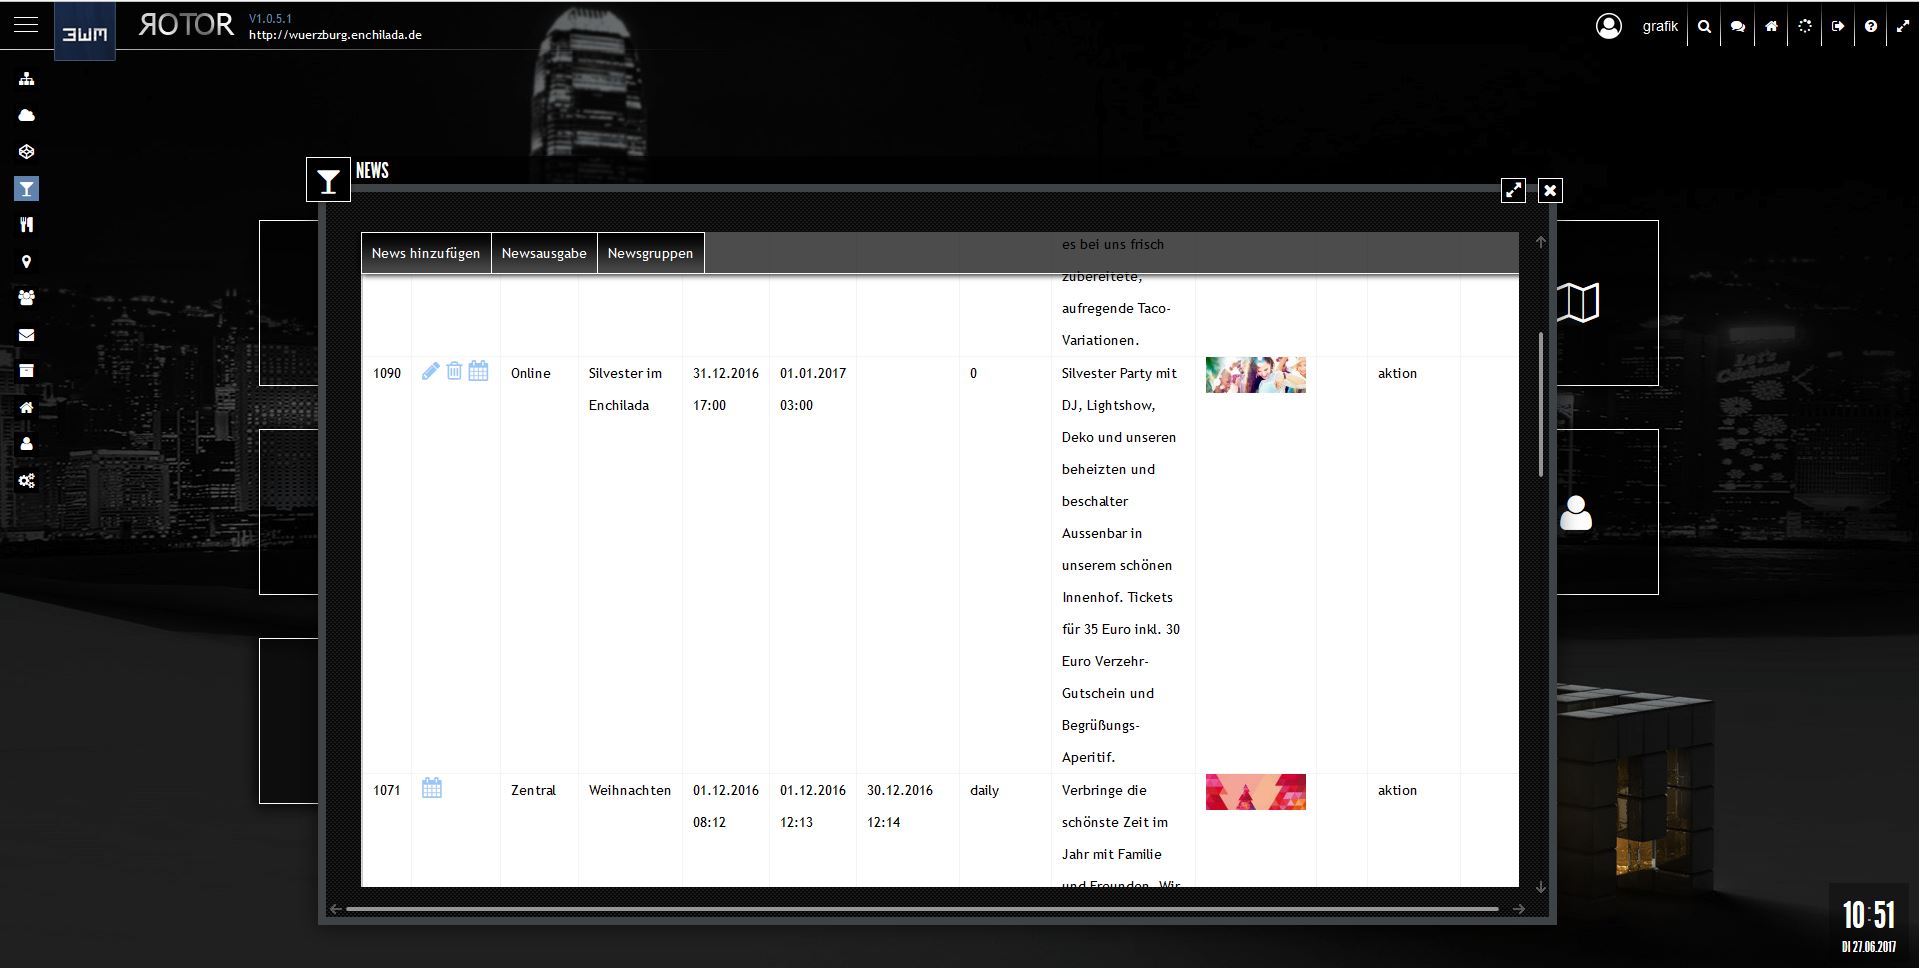The image size is (1919, 968).
Task: Click the vertical scrollbar up arrow
Action: pos(1541,243)
